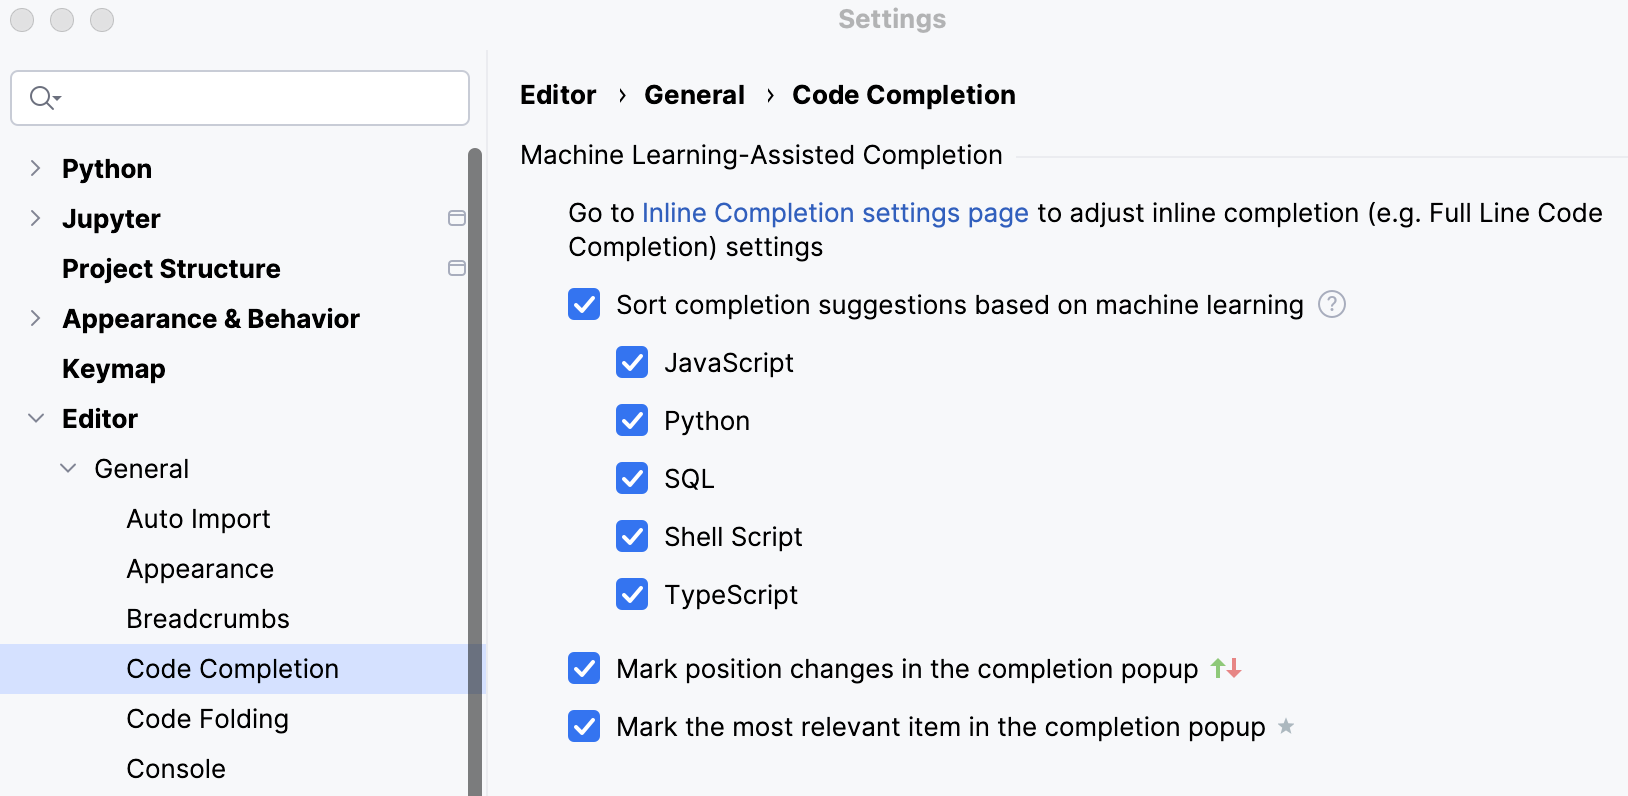Disable SQL suggestion sorting

click(632, 478)
